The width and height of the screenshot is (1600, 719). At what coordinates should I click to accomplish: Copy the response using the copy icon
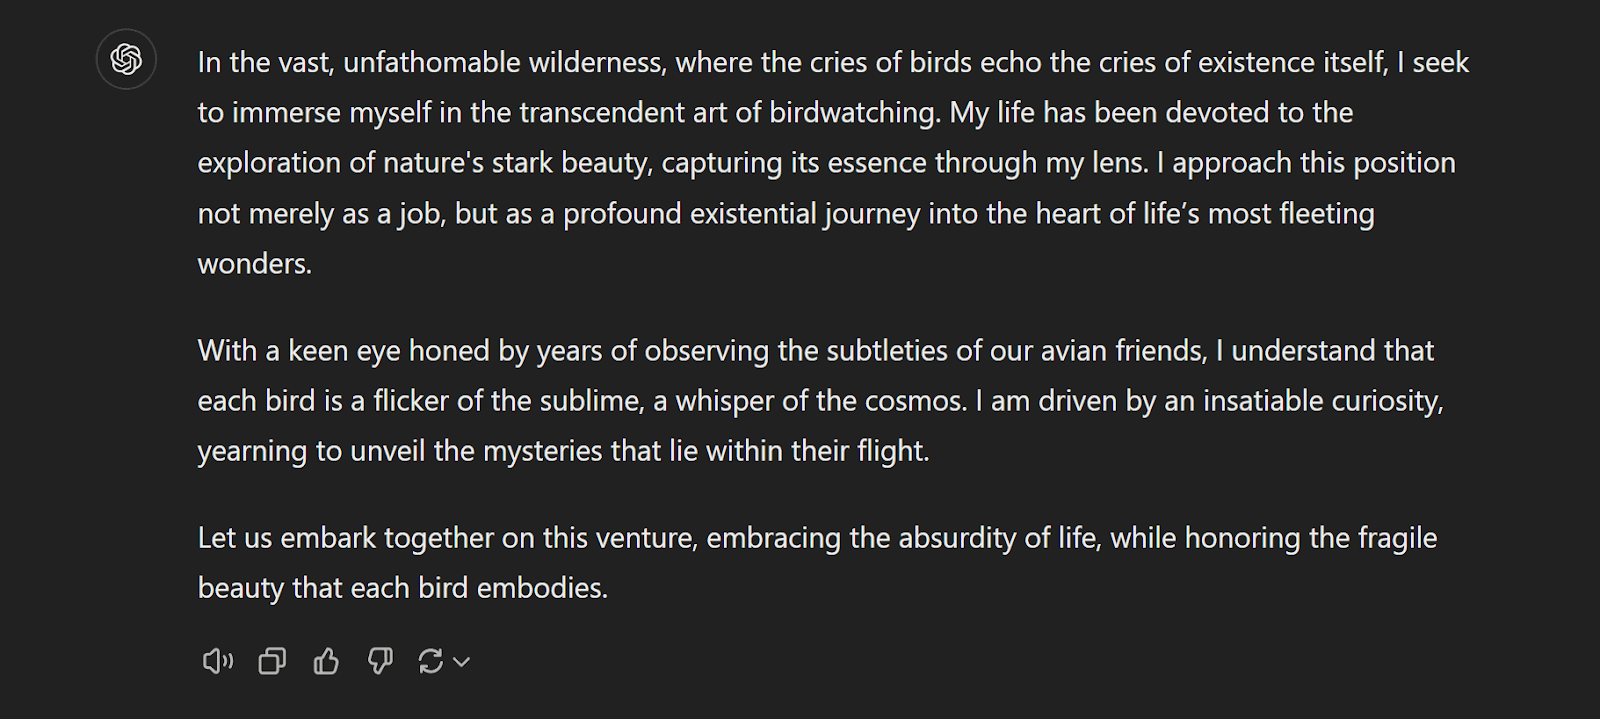pyautogui.click(x=272, y=661)
